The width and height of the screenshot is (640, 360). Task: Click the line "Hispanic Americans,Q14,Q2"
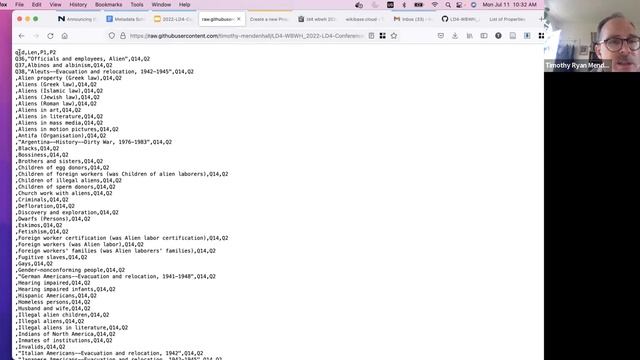click(x=56, y=296)
